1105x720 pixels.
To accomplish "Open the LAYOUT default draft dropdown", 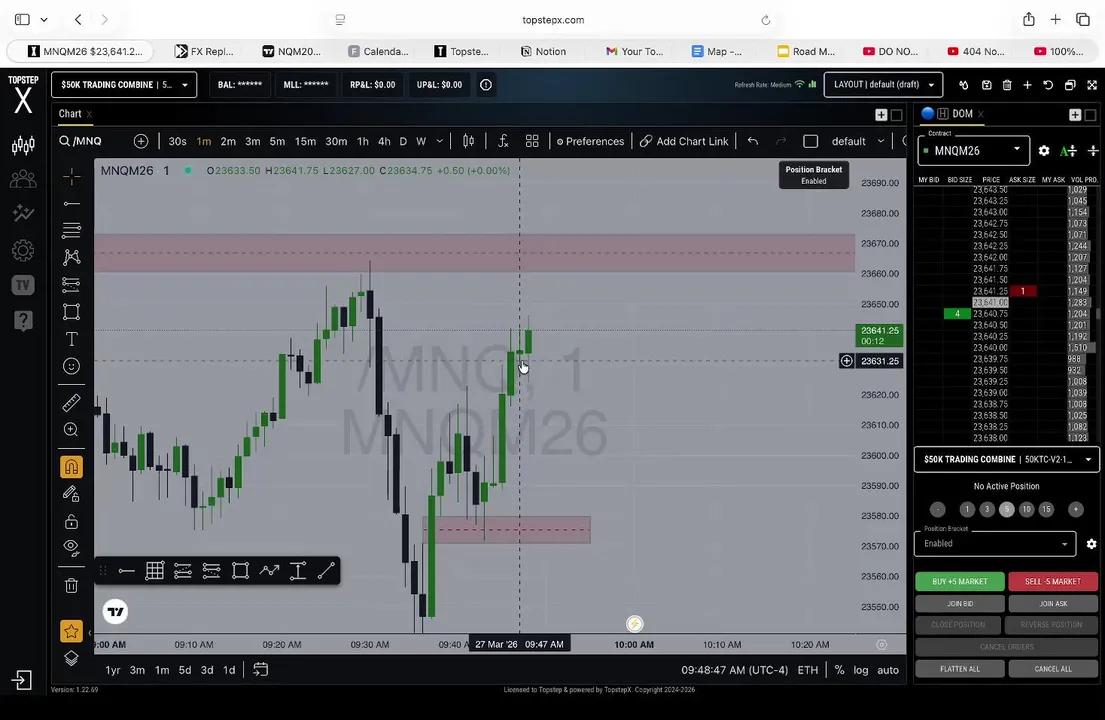I will click(x=883, y=85).
